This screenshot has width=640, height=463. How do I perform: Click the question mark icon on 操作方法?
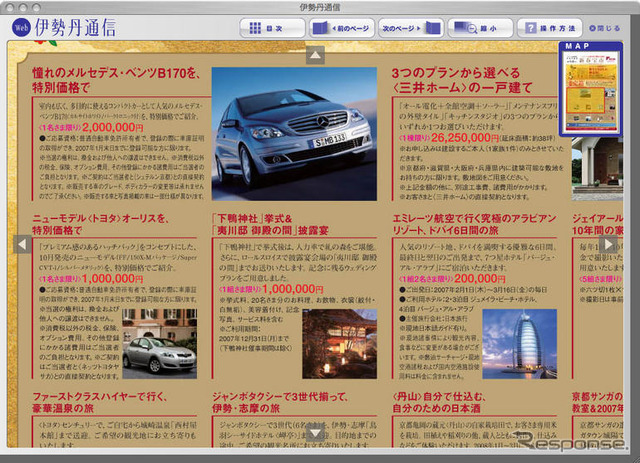pyautogui.click(x=530, y=28)
